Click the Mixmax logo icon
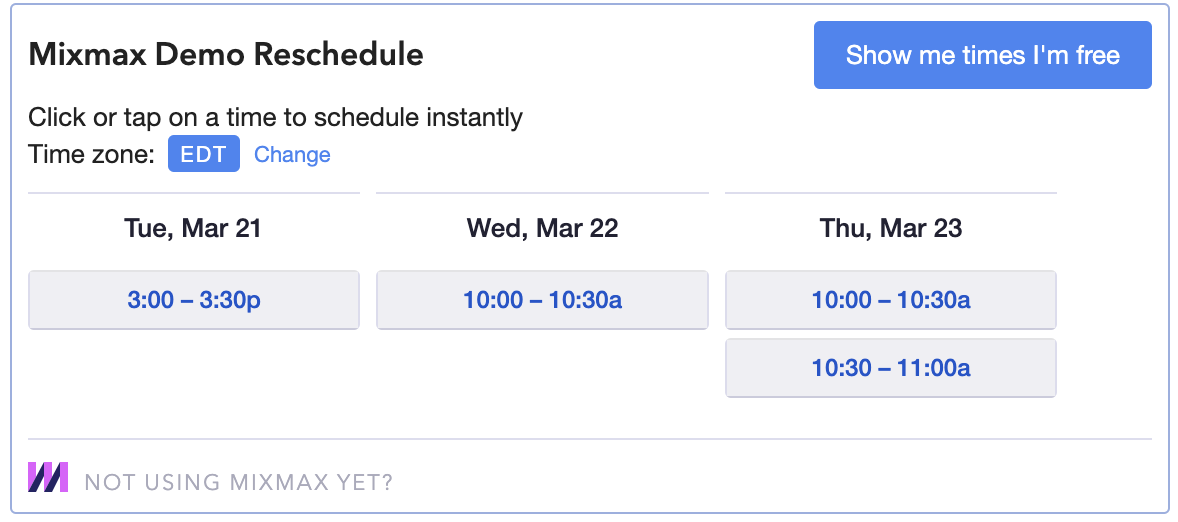The height and width of the screenshot is (522, 1178). [48, 477]
